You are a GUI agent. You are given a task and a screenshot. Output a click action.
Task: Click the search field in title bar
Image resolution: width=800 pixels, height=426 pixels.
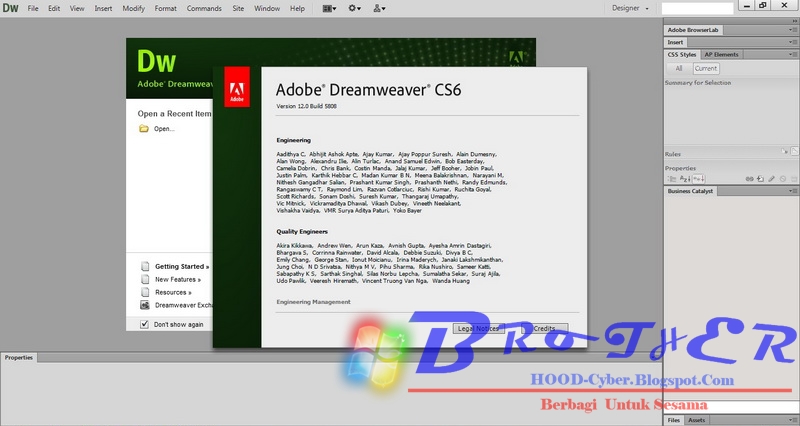pyautogui.click(x=697, y=8)
